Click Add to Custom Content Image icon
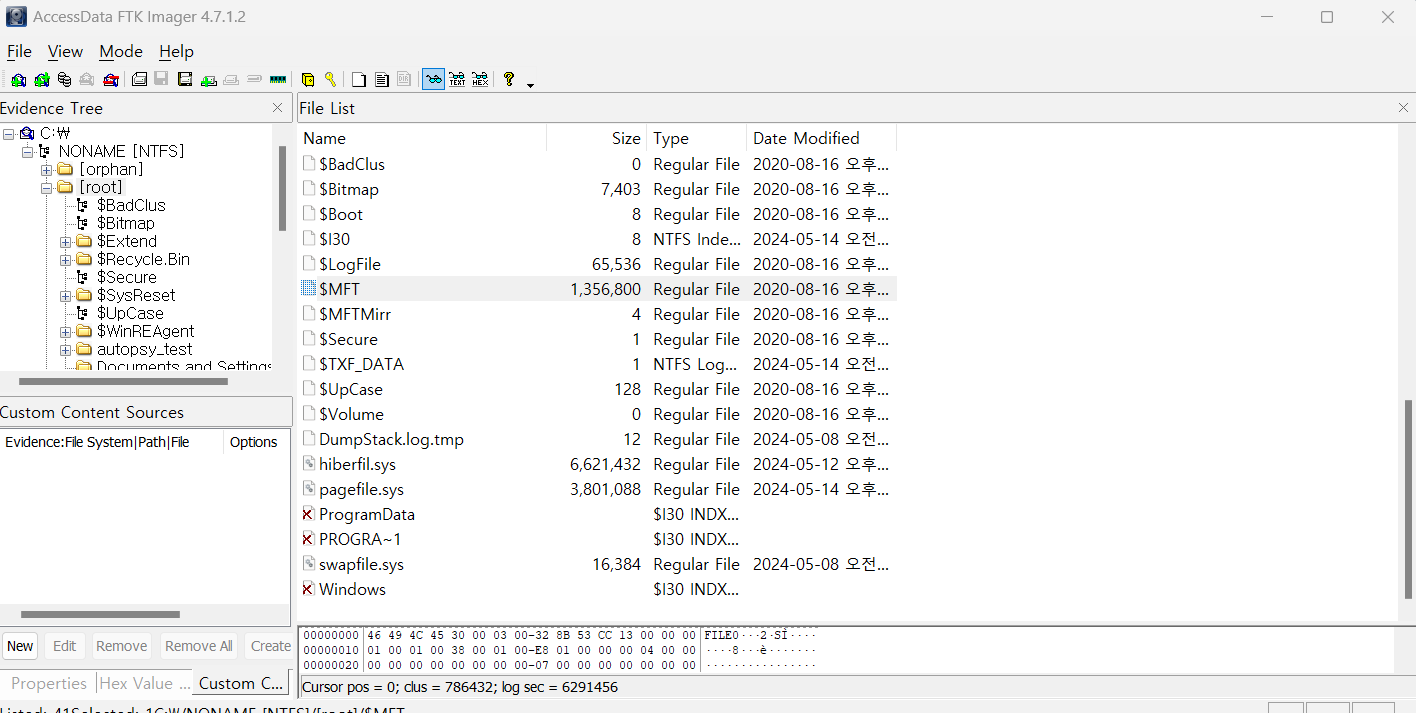 [209, 79]
